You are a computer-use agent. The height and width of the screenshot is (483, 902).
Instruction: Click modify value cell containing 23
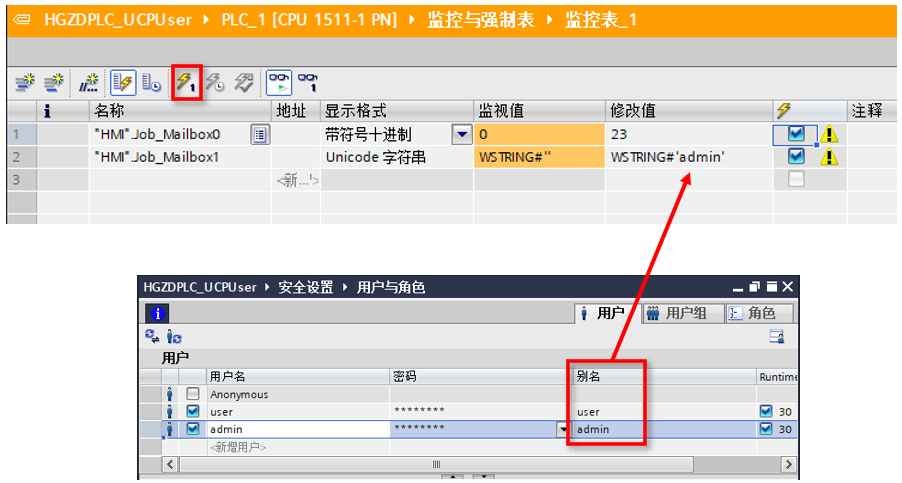pos(689,135)
